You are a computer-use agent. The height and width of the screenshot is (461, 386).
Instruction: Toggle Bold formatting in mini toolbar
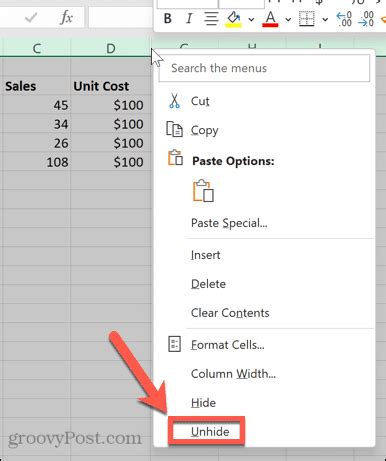pyautogui.click(x=168, y=19)
